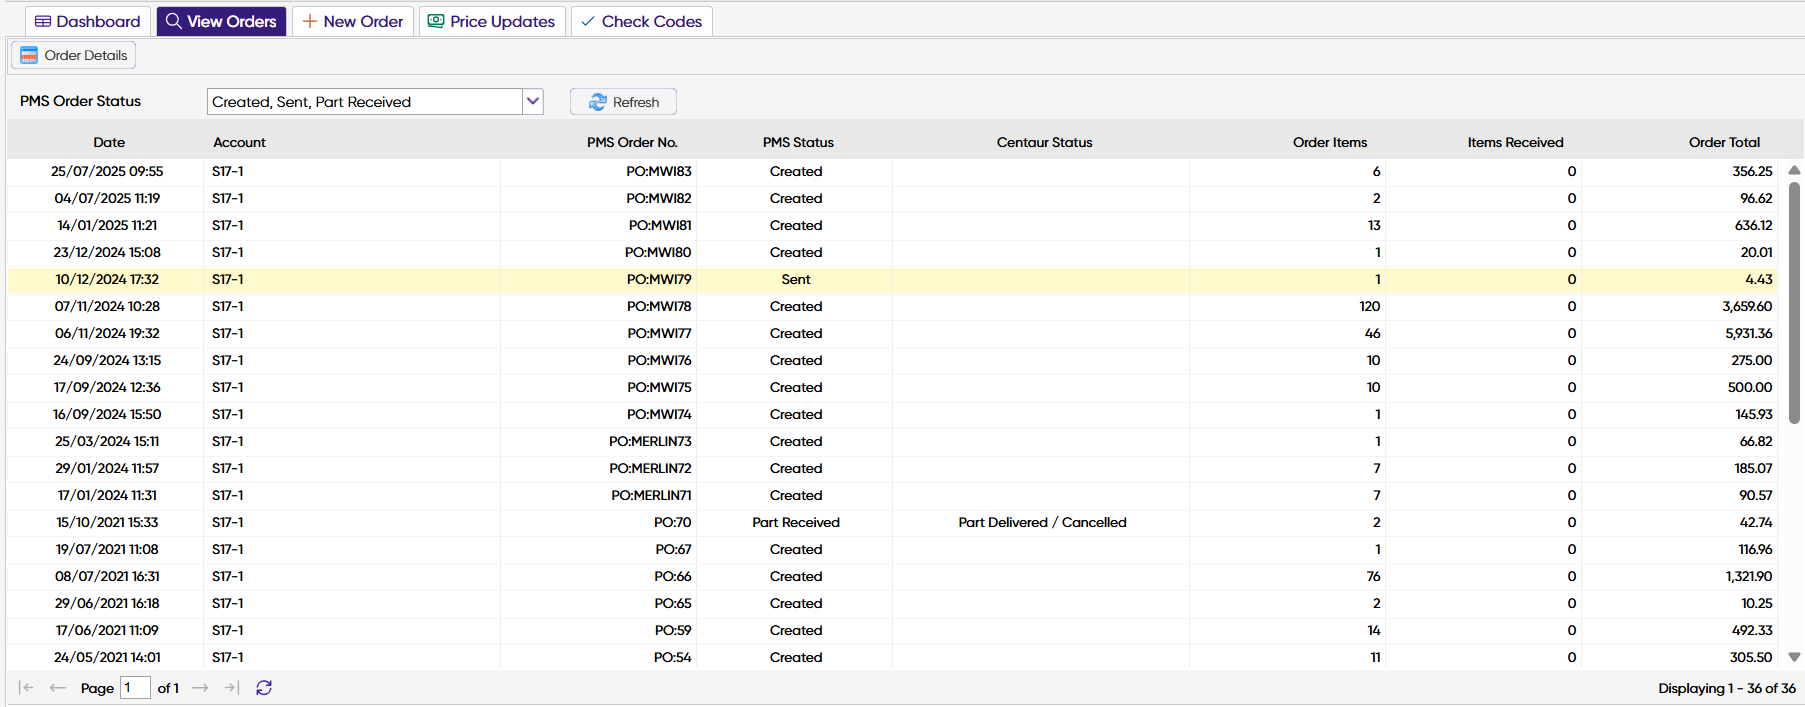
Task: Select the PO:MWI79 Sent order row
Action: pos(658,279)
